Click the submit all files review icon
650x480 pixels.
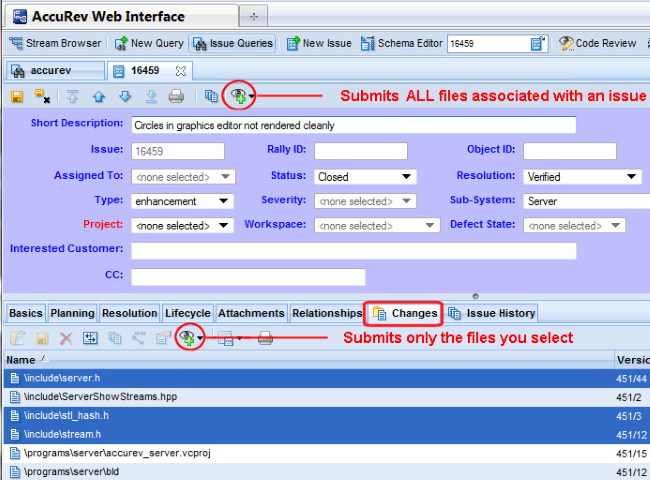(239, 96)
